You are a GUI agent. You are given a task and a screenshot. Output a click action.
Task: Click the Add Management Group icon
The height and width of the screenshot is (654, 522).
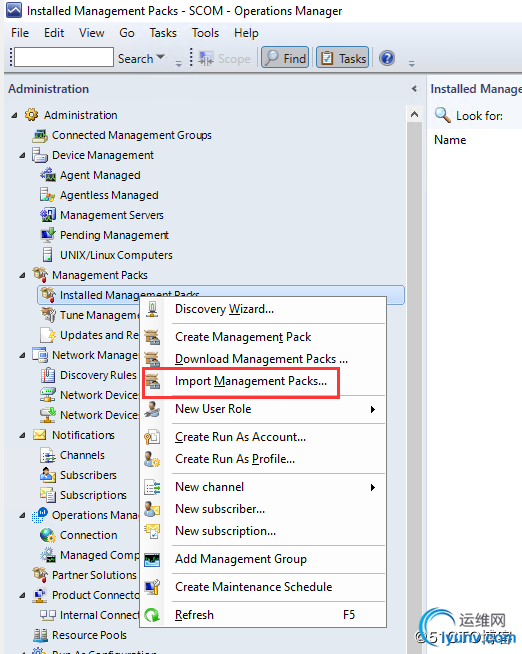click(x=152, y=559)
